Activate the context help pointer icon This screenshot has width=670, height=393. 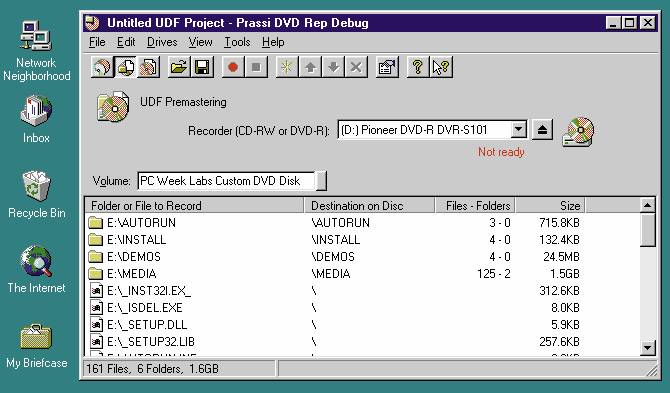coord(441,67)
